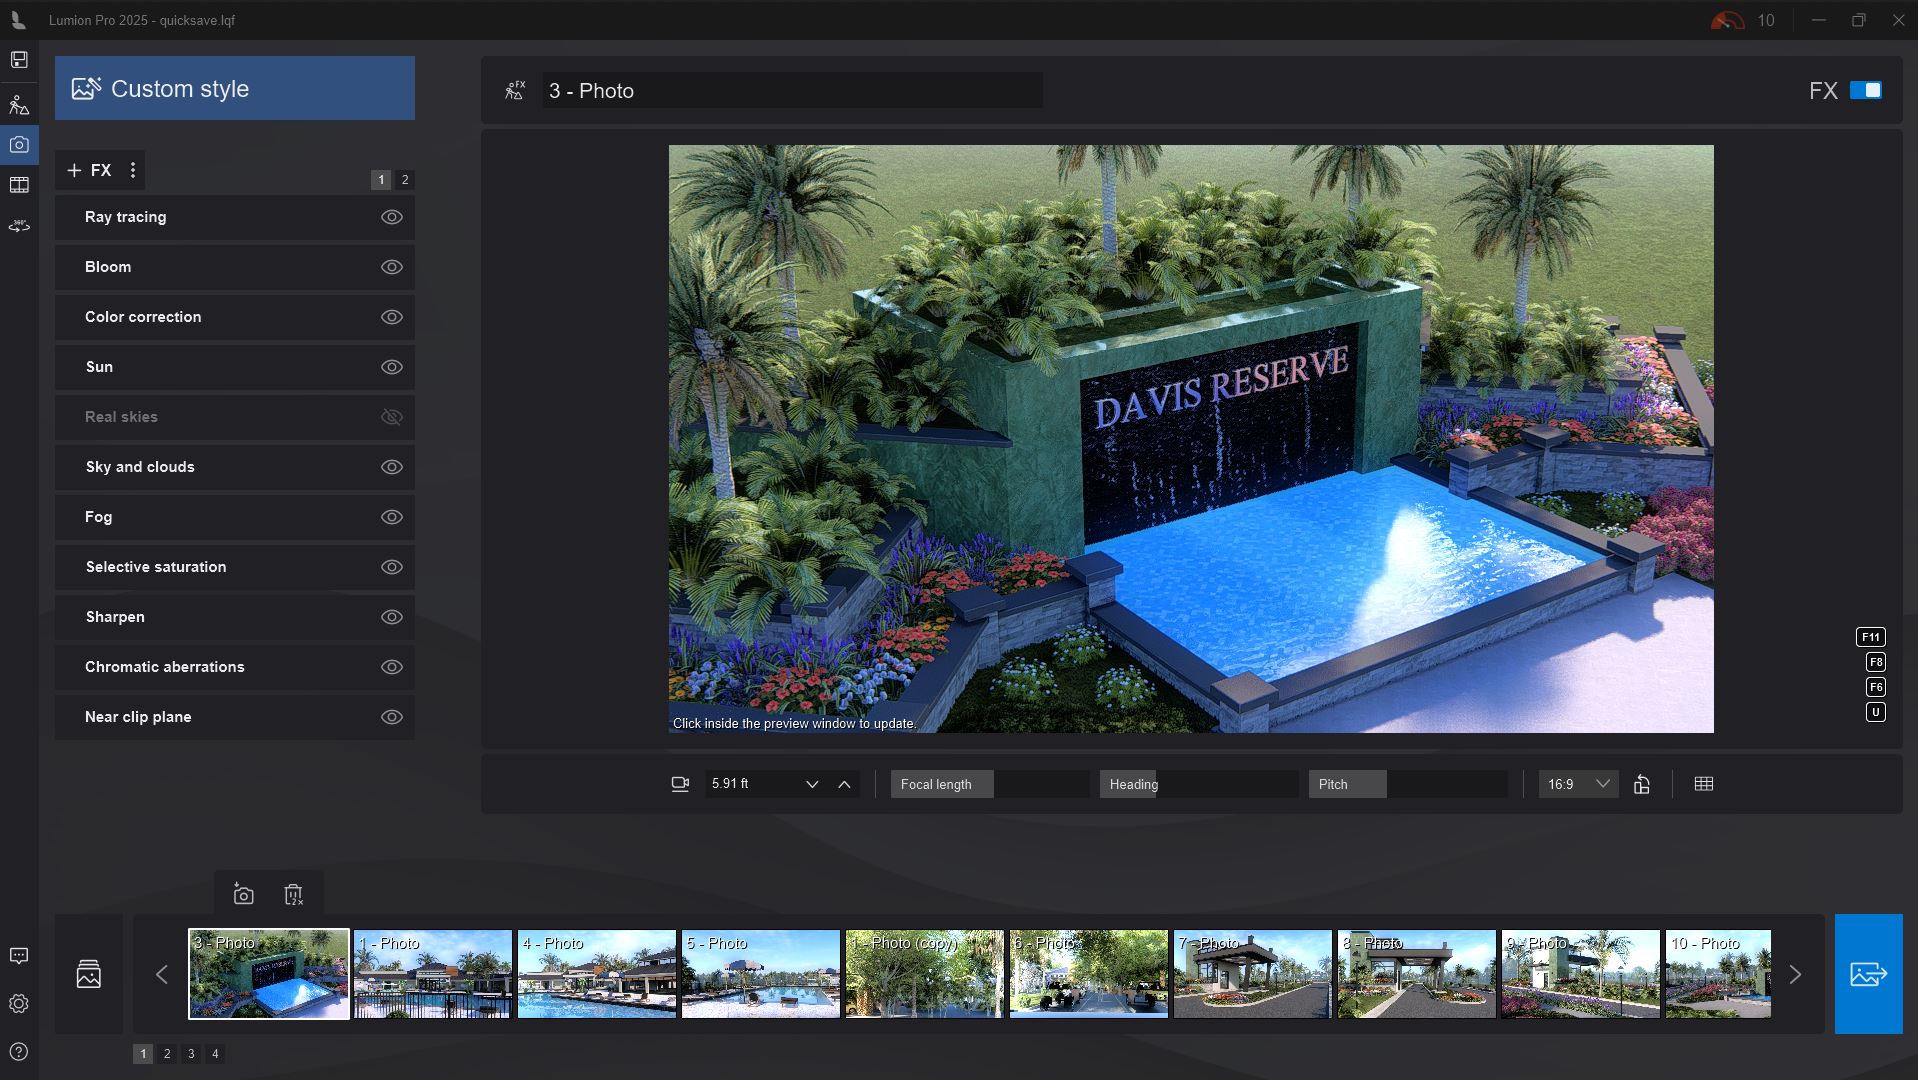Click the aspect ratio lock icon
This screenshot has width=1918, height=1080.
[1642, 784]
